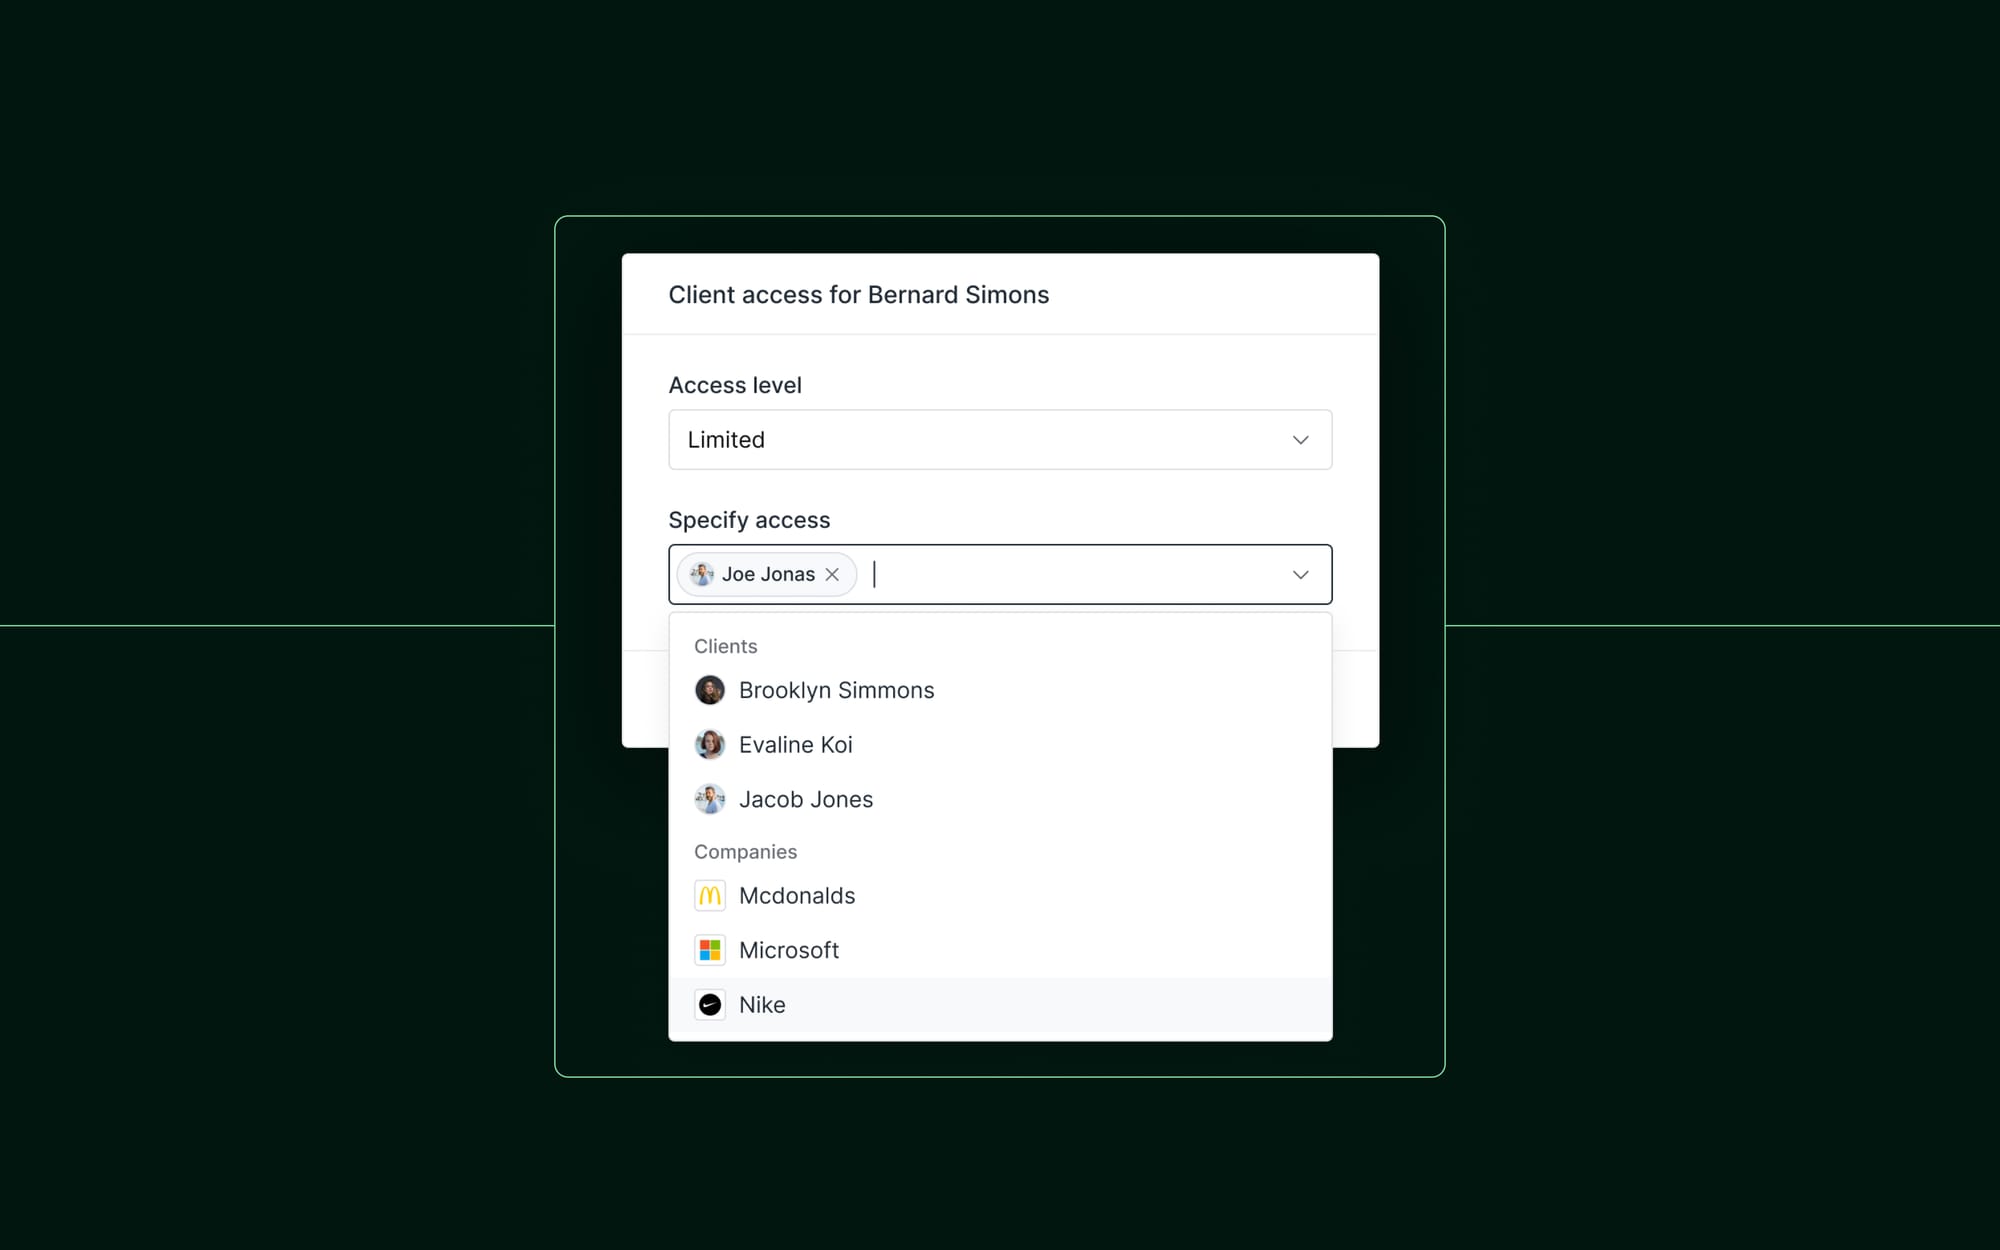Click Evaline Koi avatar icon
Image resolution: width=2000 pixels, height=1250 pixels.
pos(710,745)
